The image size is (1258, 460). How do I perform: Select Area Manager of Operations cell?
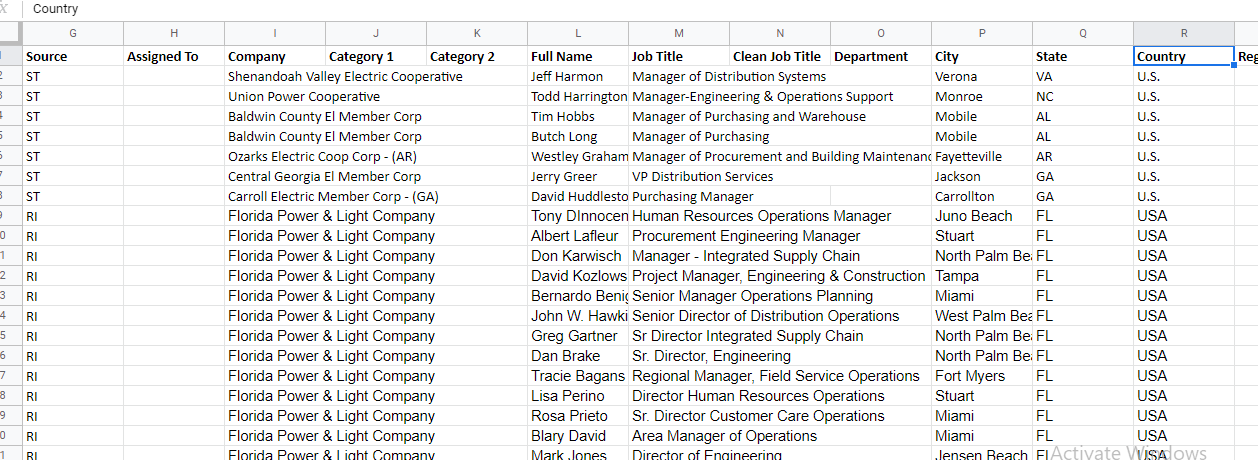coord(724,436)
